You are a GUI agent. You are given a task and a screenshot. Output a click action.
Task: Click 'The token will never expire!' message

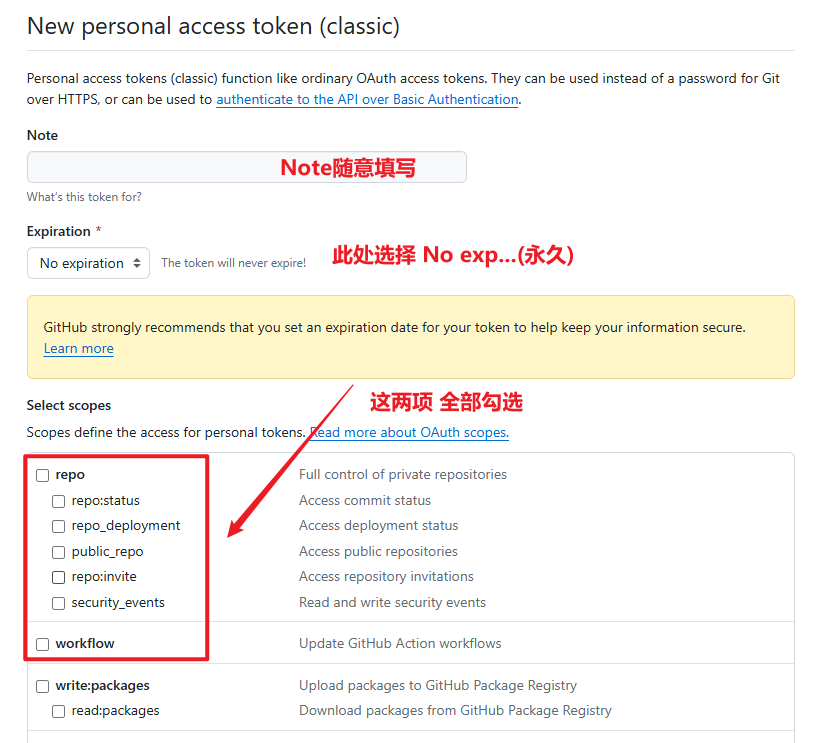(x=233, y=263)
